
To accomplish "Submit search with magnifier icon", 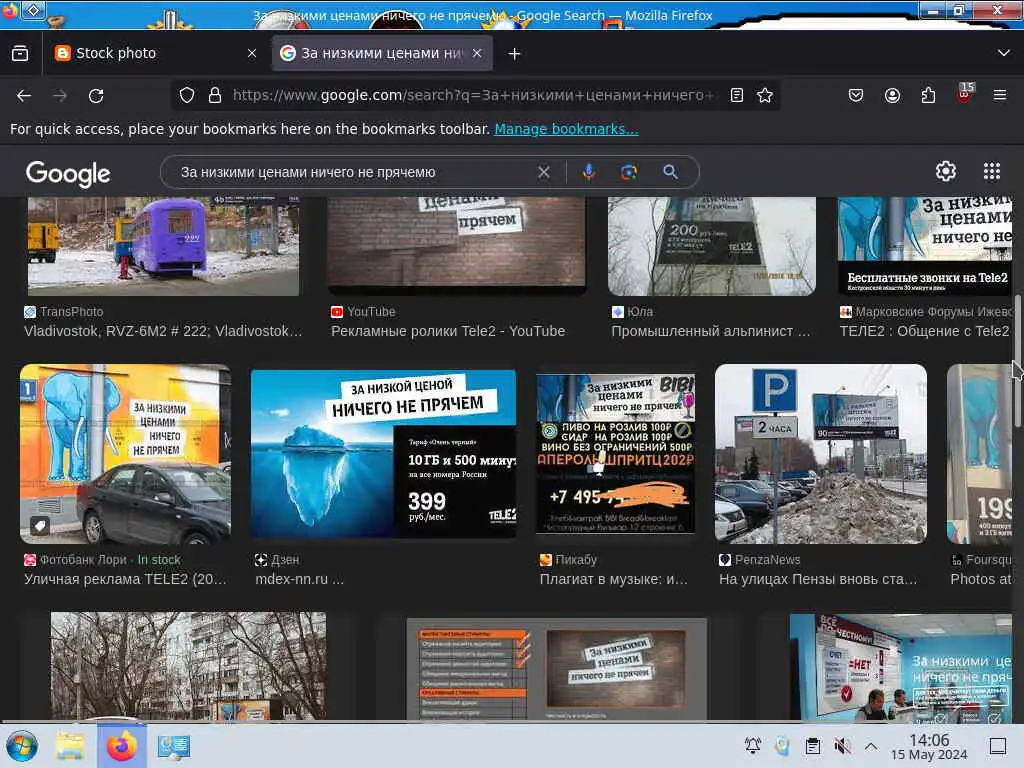I will point(670,172).
